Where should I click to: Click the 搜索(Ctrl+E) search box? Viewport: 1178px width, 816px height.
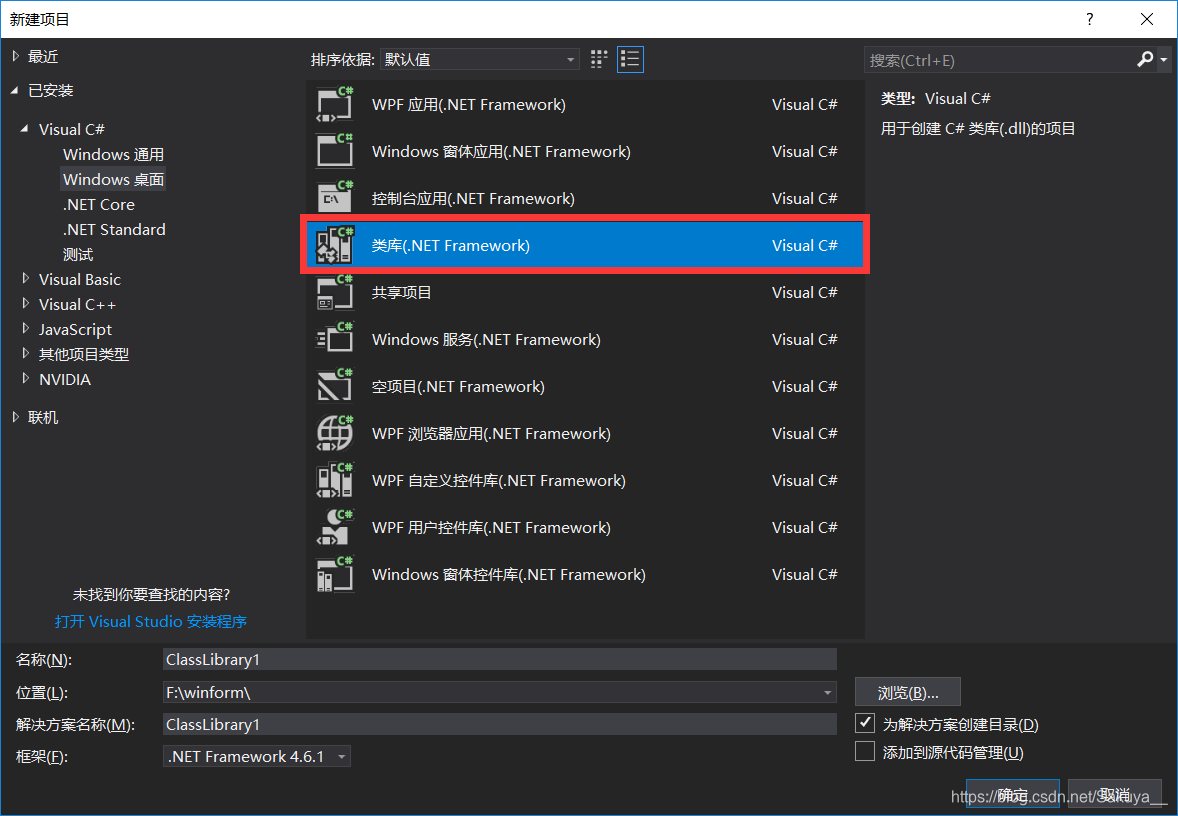tap(999, 60)
